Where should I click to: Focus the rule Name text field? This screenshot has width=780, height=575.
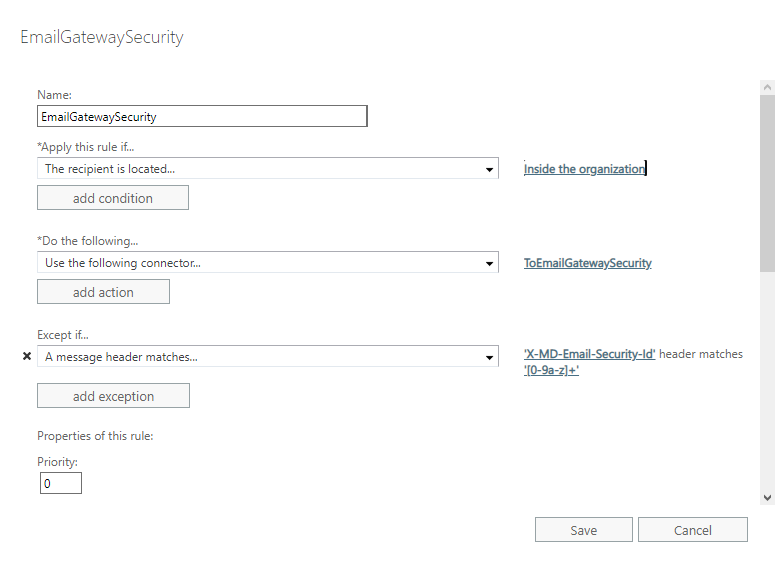pyautogui.click(x=202, y=116)
